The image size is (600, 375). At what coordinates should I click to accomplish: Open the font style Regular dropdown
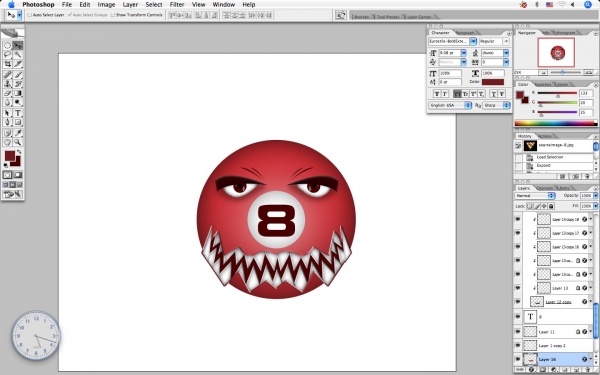pos(506,41)
